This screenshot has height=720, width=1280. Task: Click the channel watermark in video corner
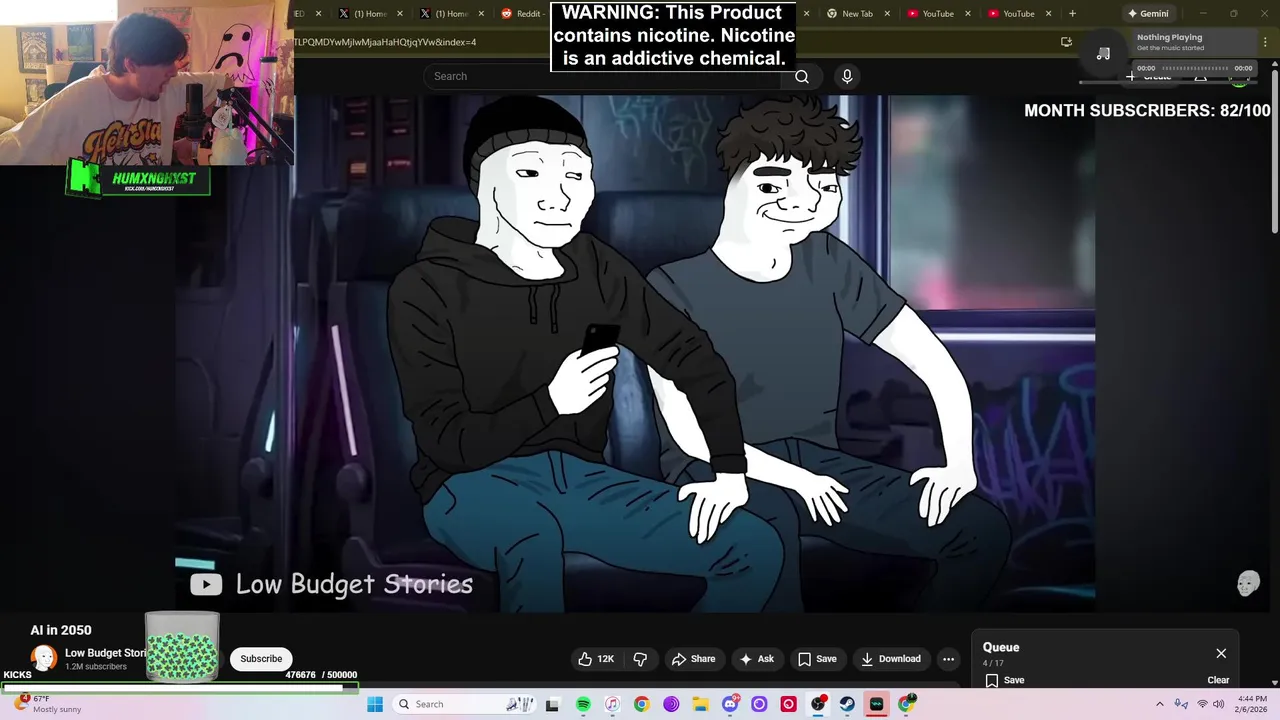click(1248, 584)
